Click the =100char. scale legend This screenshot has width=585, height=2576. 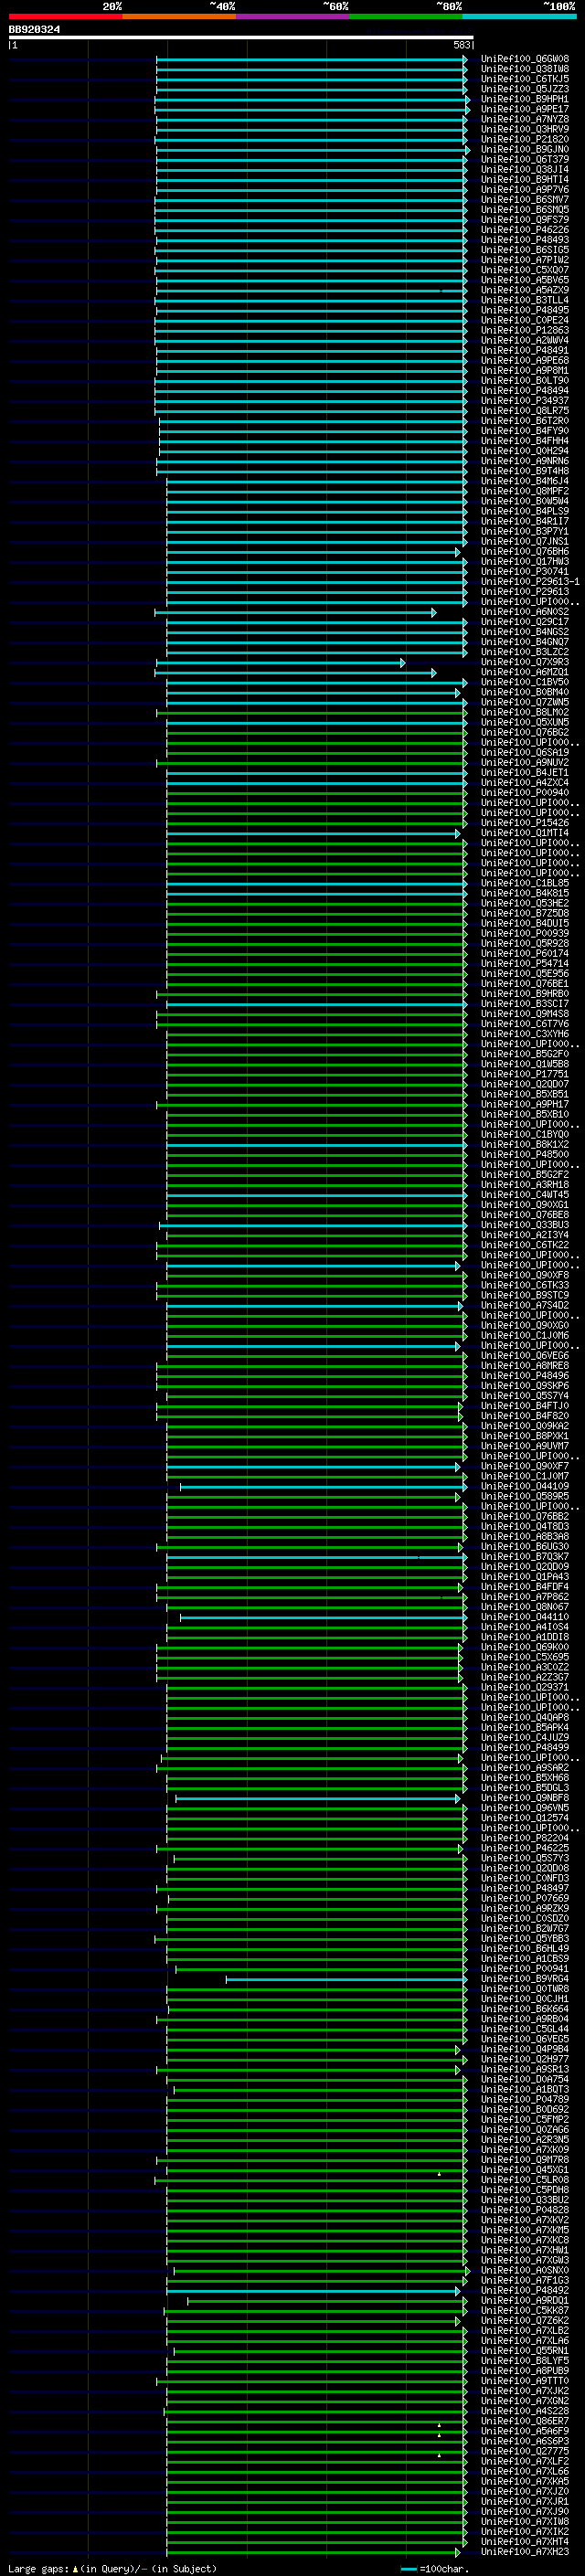pos(434,2568)
